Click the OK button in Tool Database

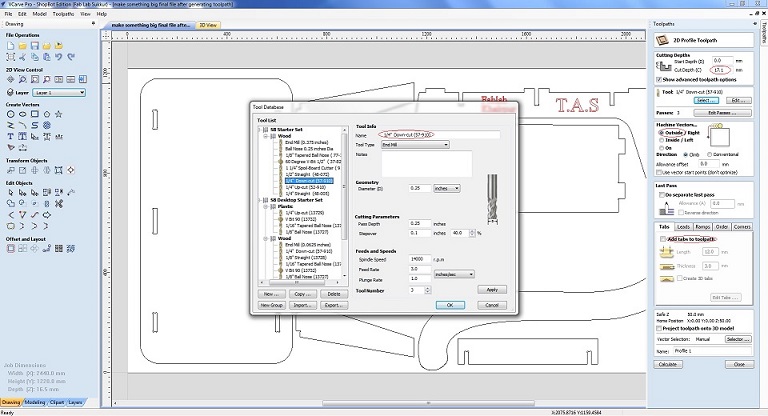450,305
